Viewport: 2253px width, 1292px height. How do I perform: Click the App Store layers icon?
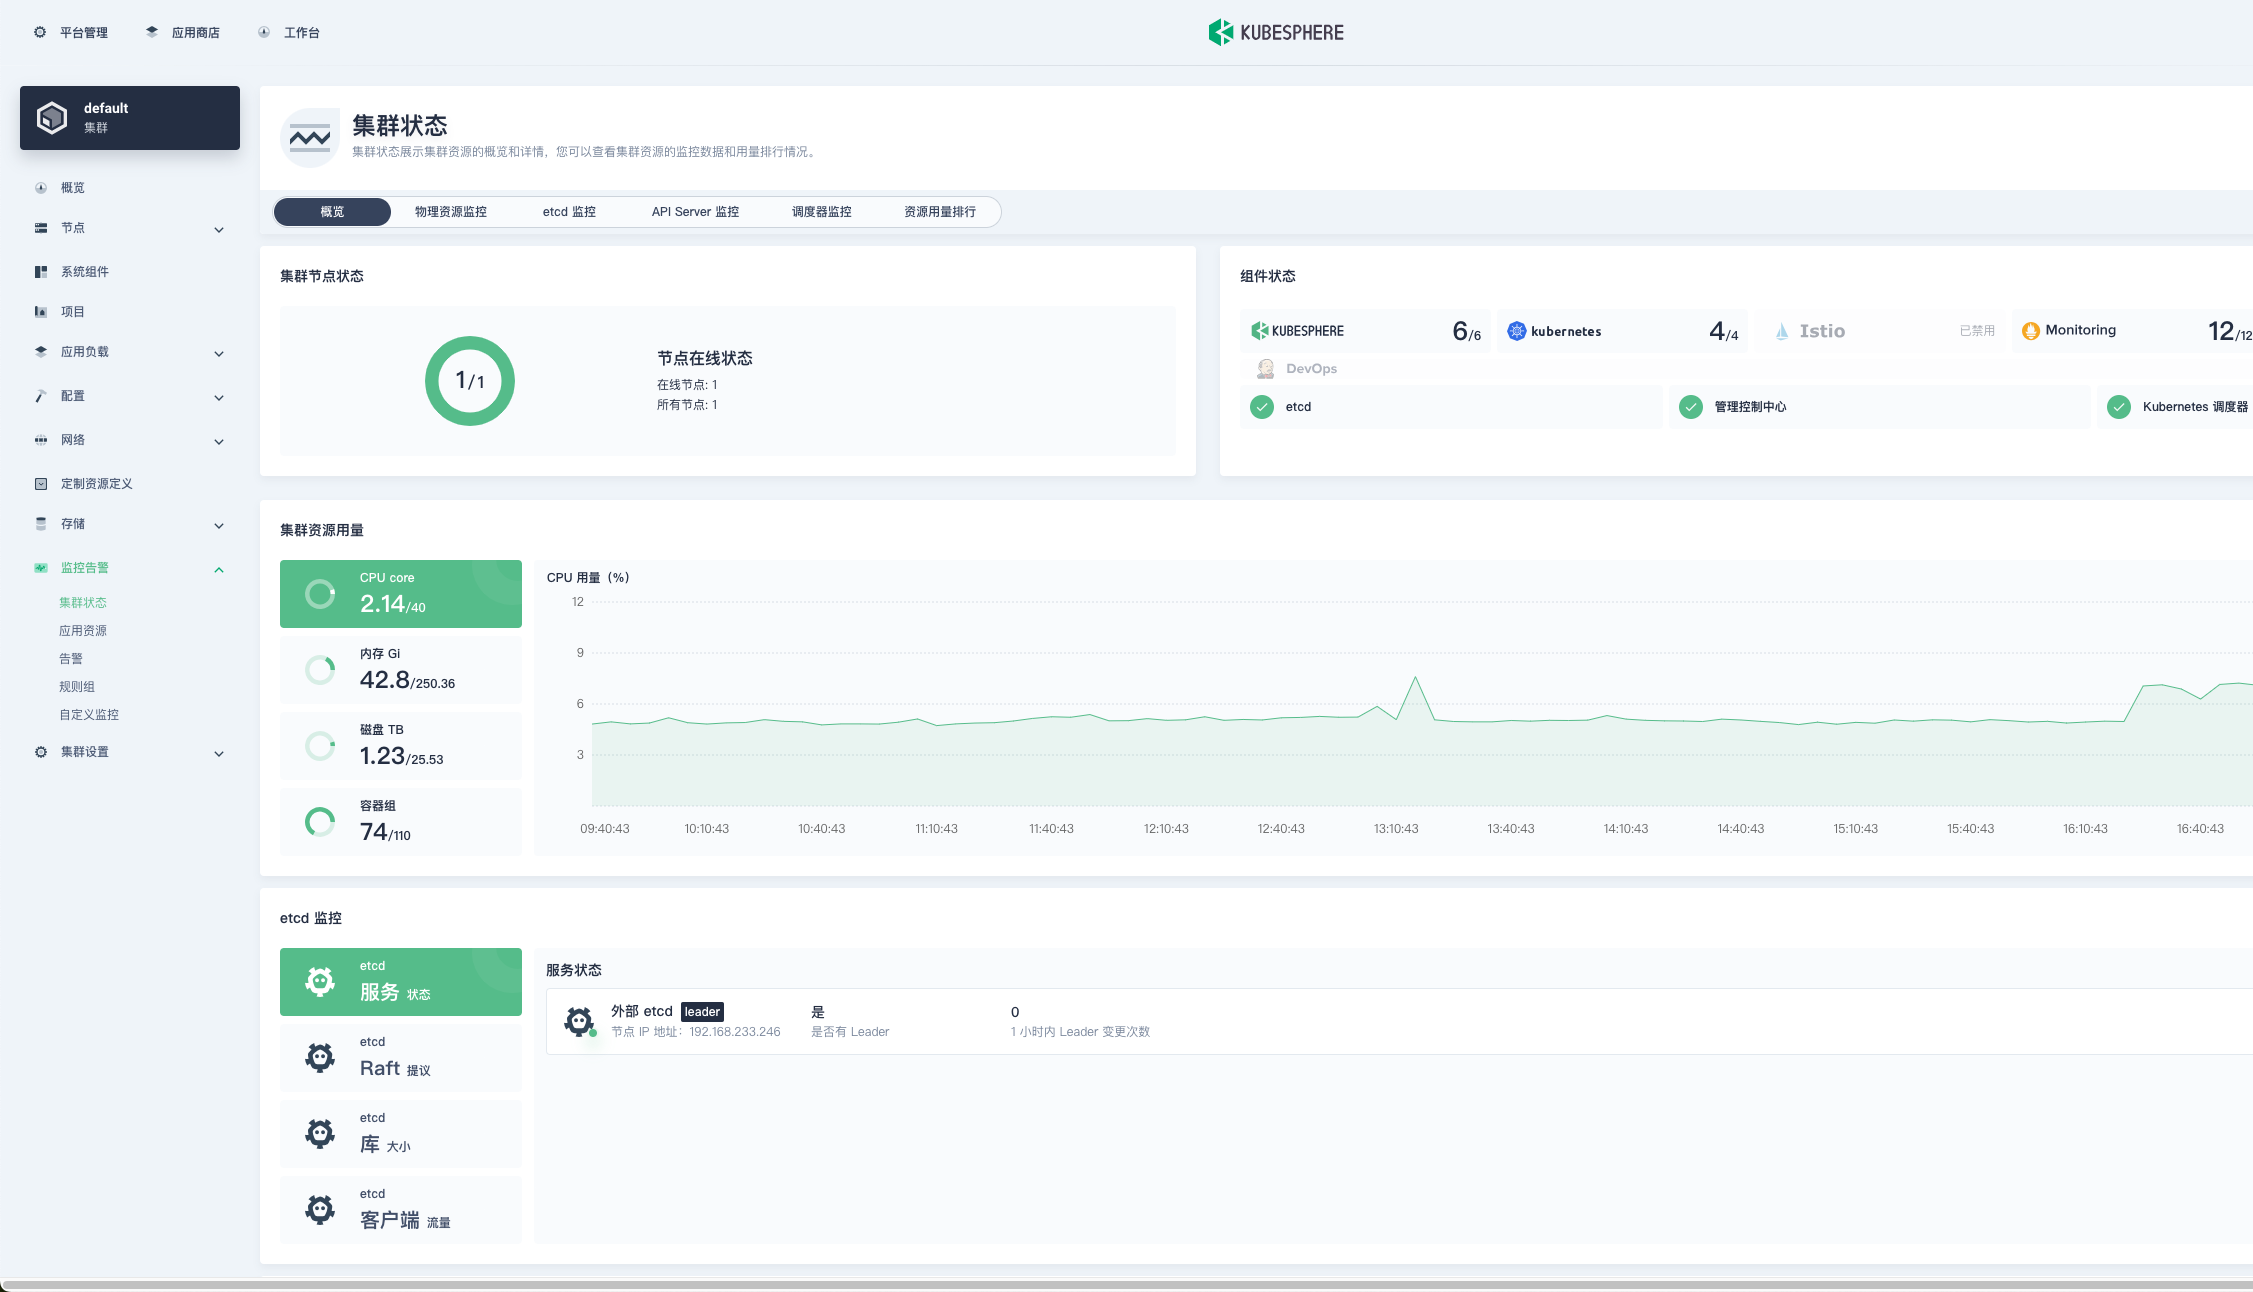(x=152, y=32)
